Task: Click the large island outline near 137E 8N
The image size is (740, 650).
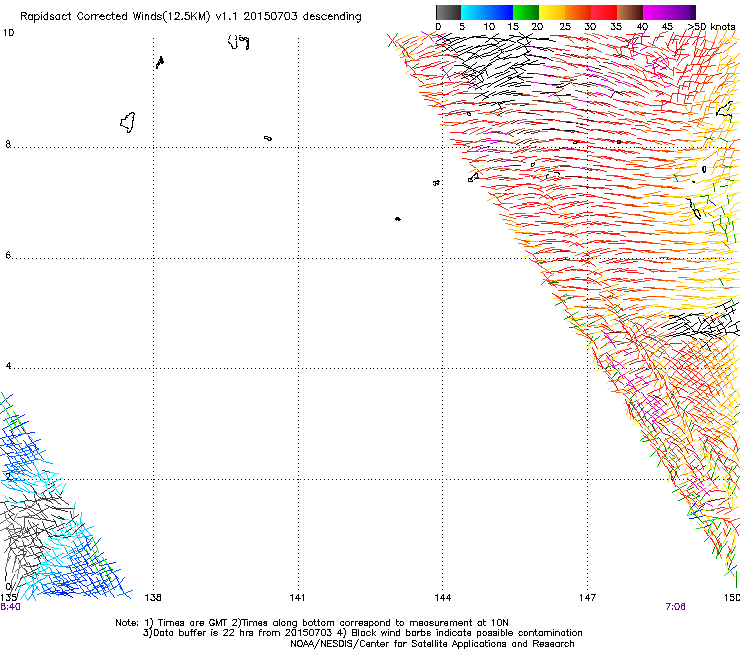Action: pyautogui.click(x=128, y=122)
